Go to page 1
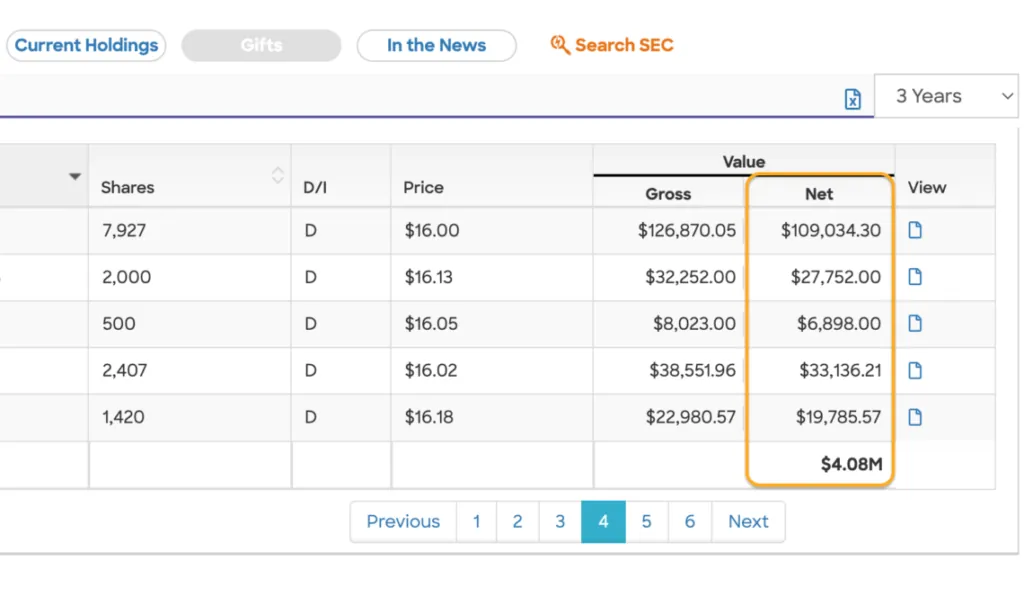This screenshot has height=614, width=1024. [477, 521]
